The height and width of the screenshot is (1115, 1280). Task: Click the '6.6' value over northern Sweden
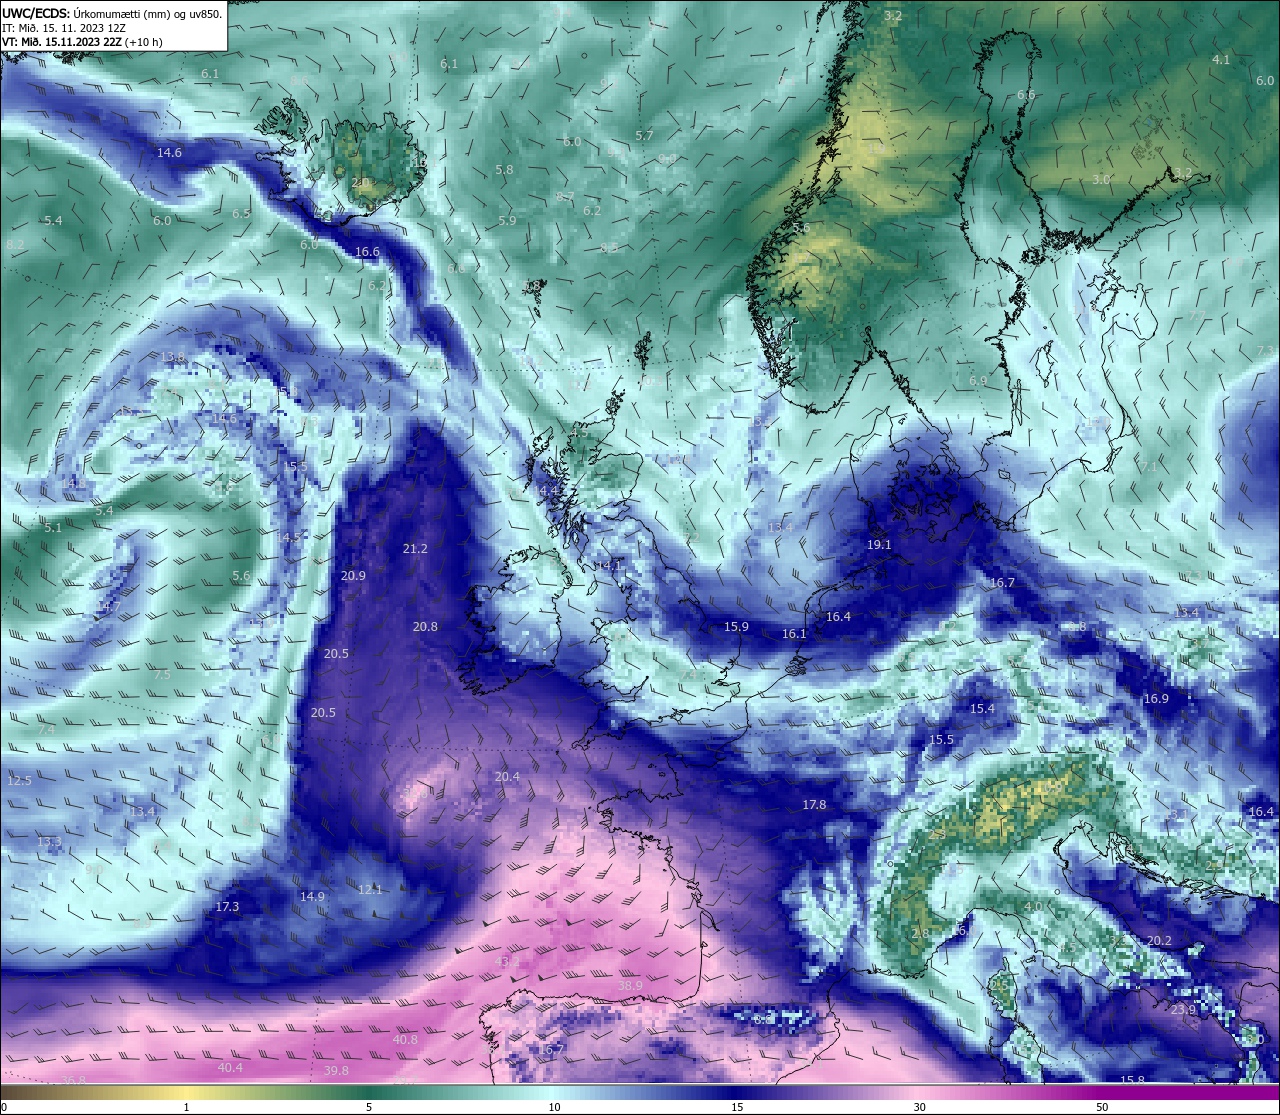point(1026,95)
